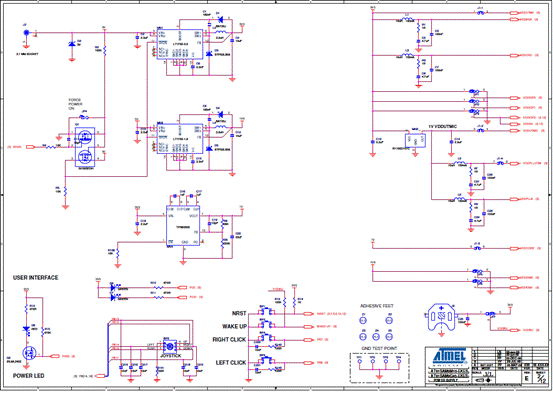
Task: Select the TPS60500 charge pump IC
Action: [x=183, y=226]
